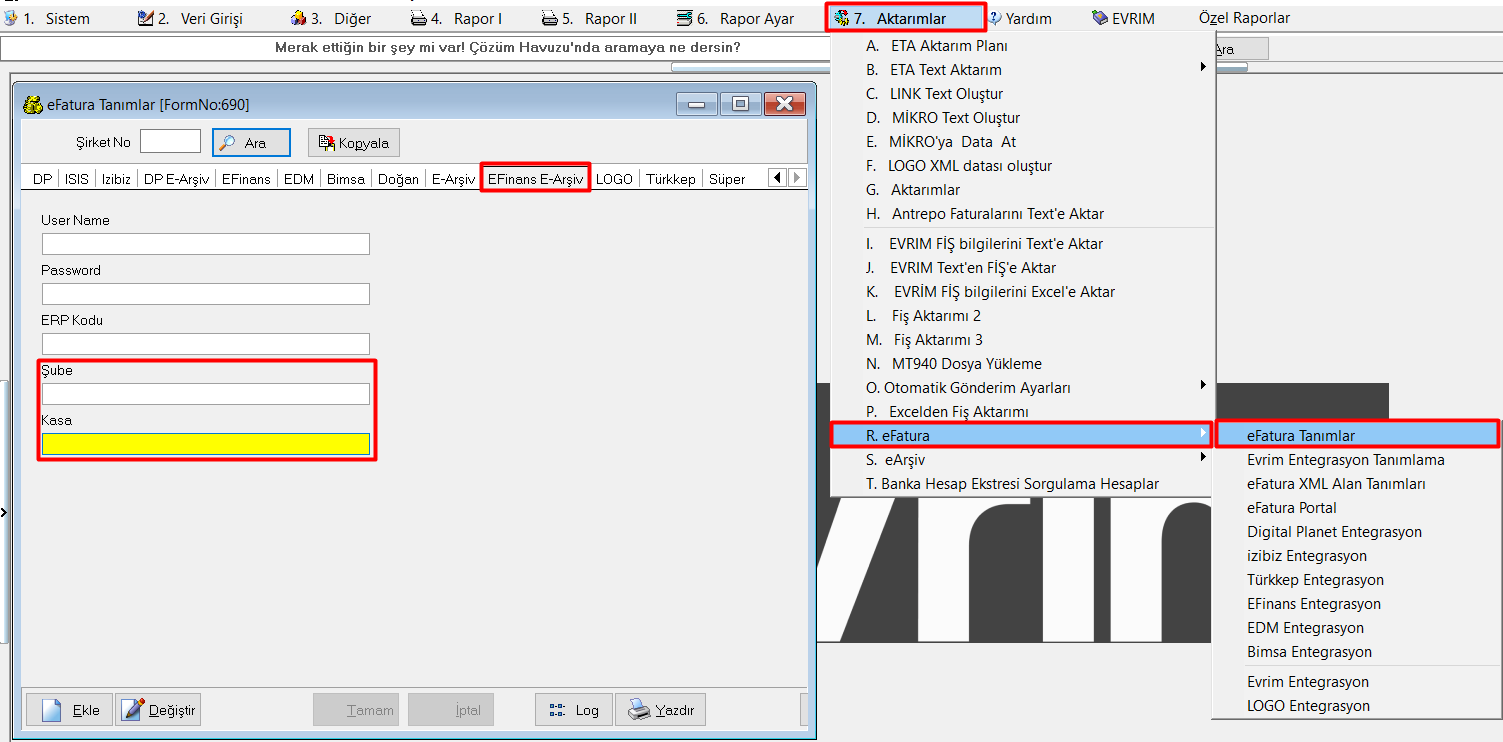
Task: Open the 5. Rapor II menu
Action: [588, 18]
